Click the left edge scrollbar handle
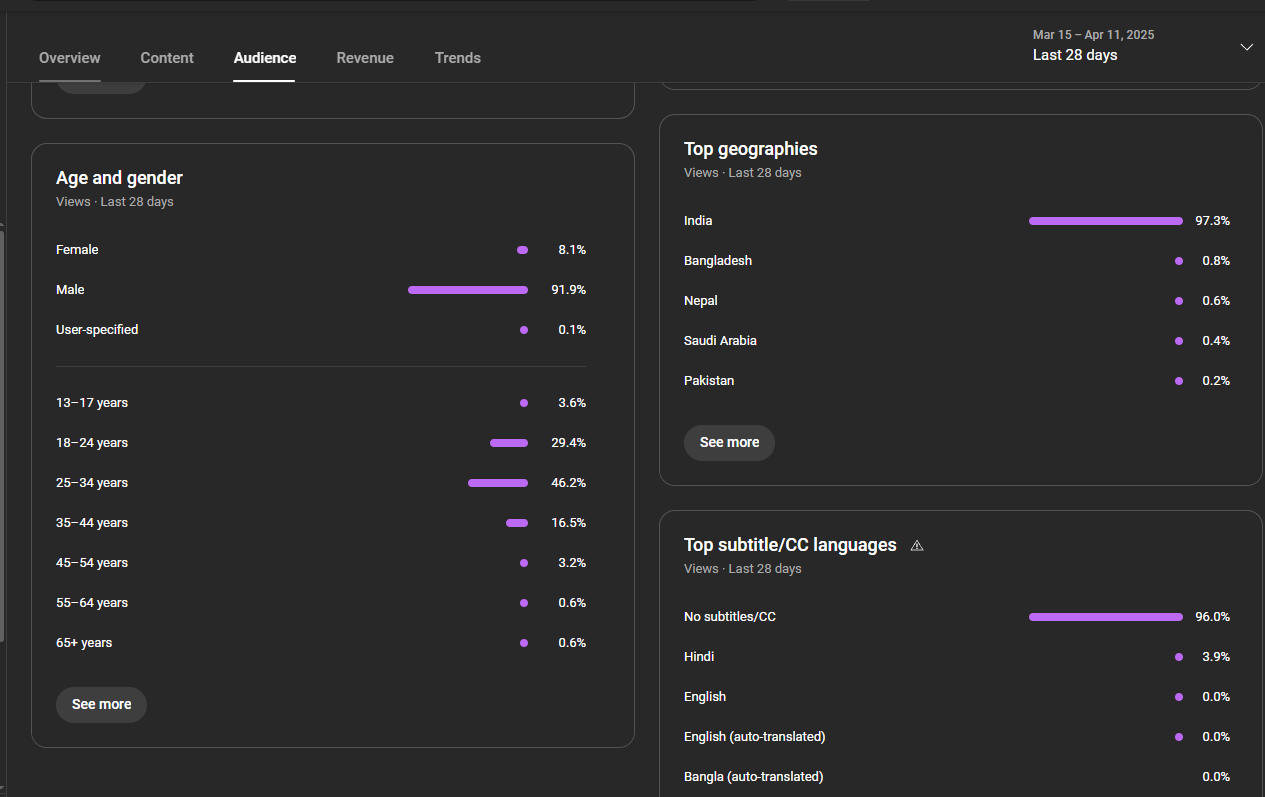 click(x=3, y=435)
